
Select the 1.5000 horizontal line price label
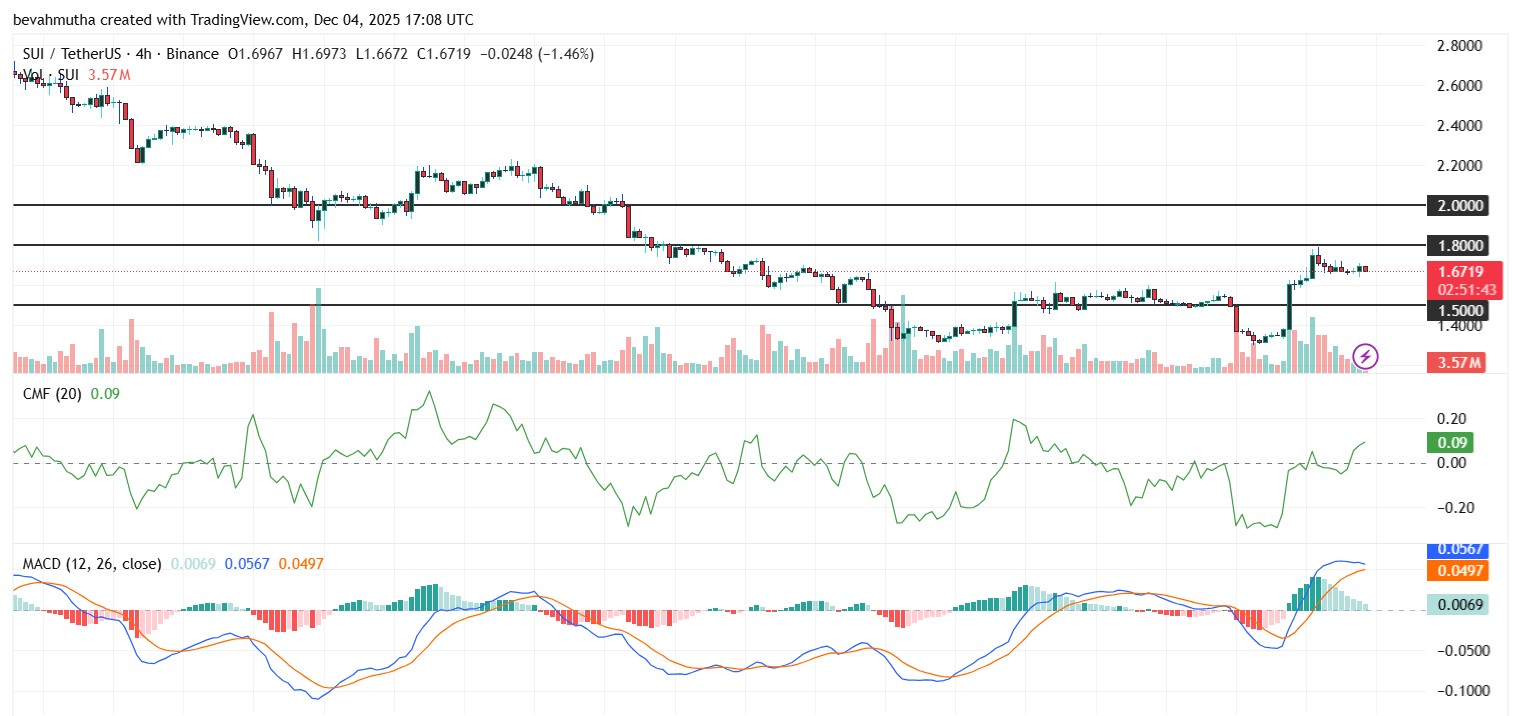[1458, 311]
